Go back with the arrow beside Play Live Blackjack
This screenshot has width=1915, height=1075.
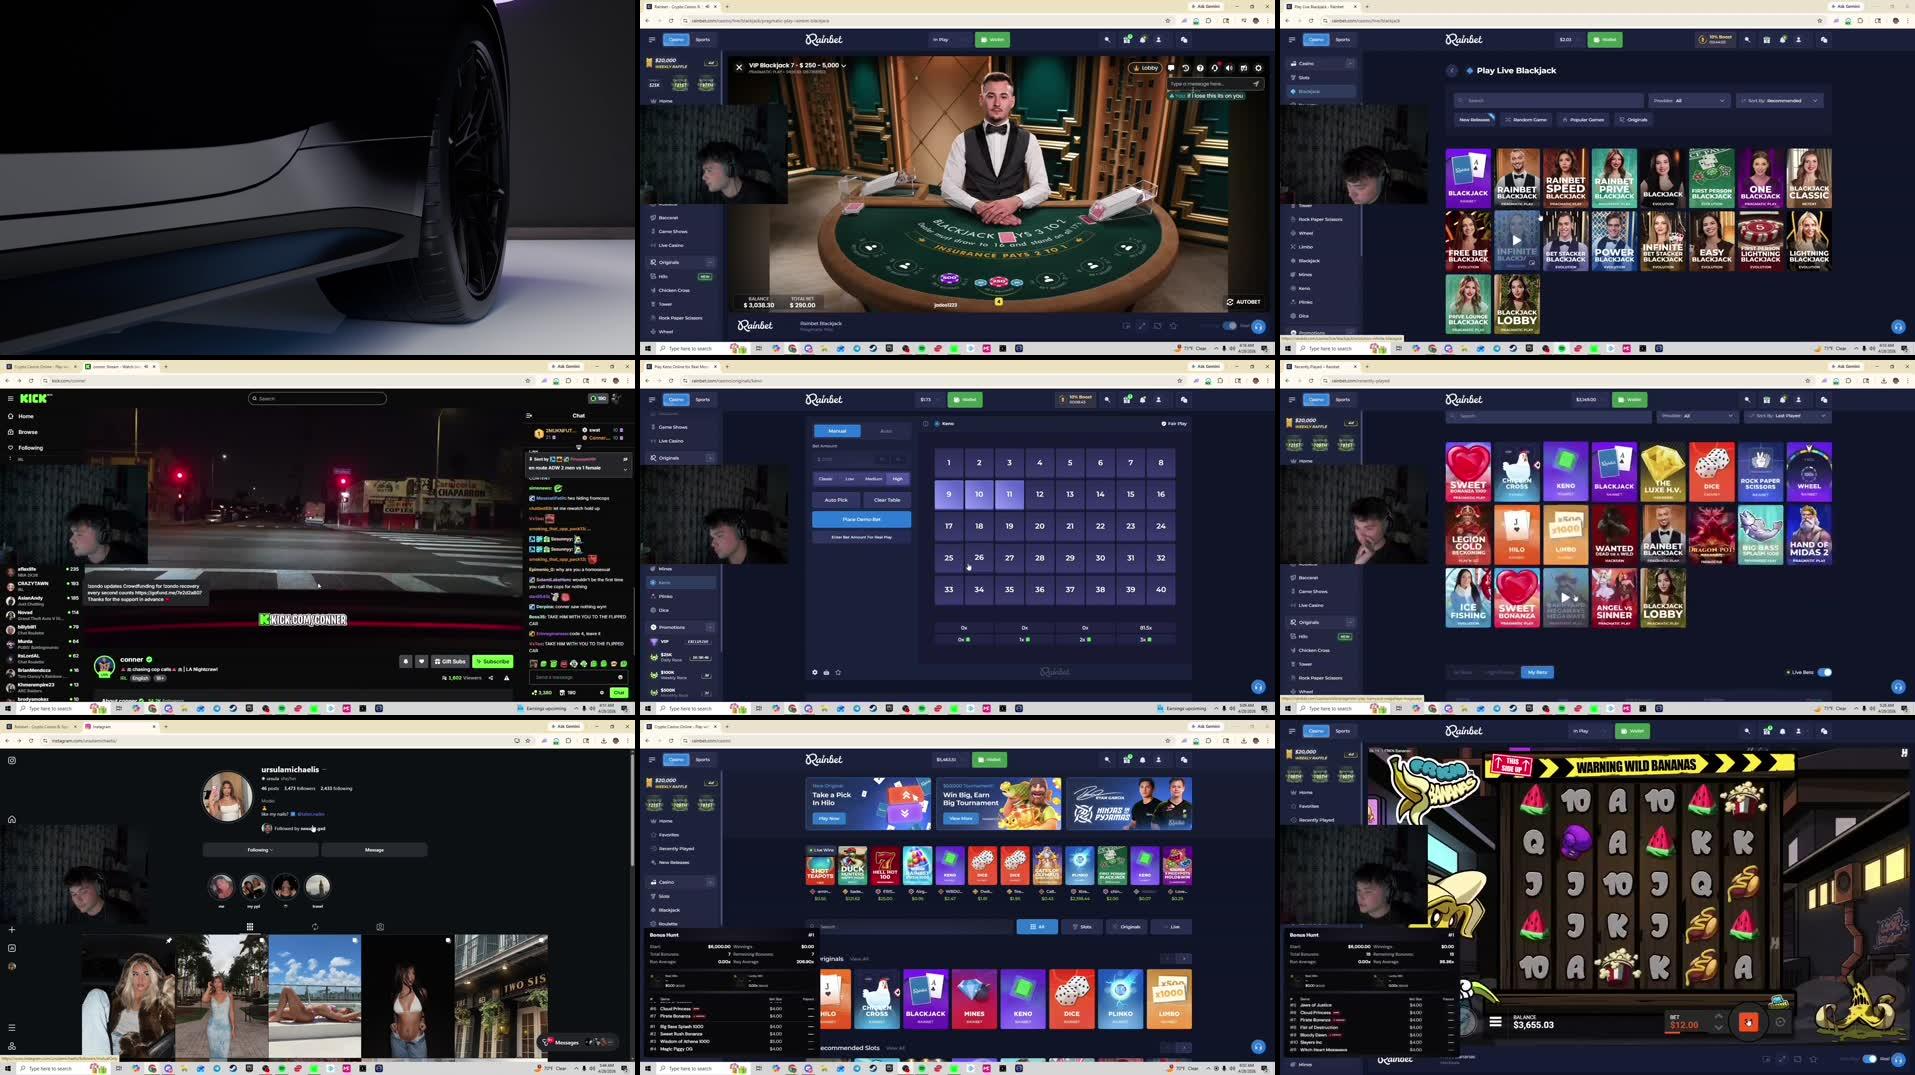1452,70
